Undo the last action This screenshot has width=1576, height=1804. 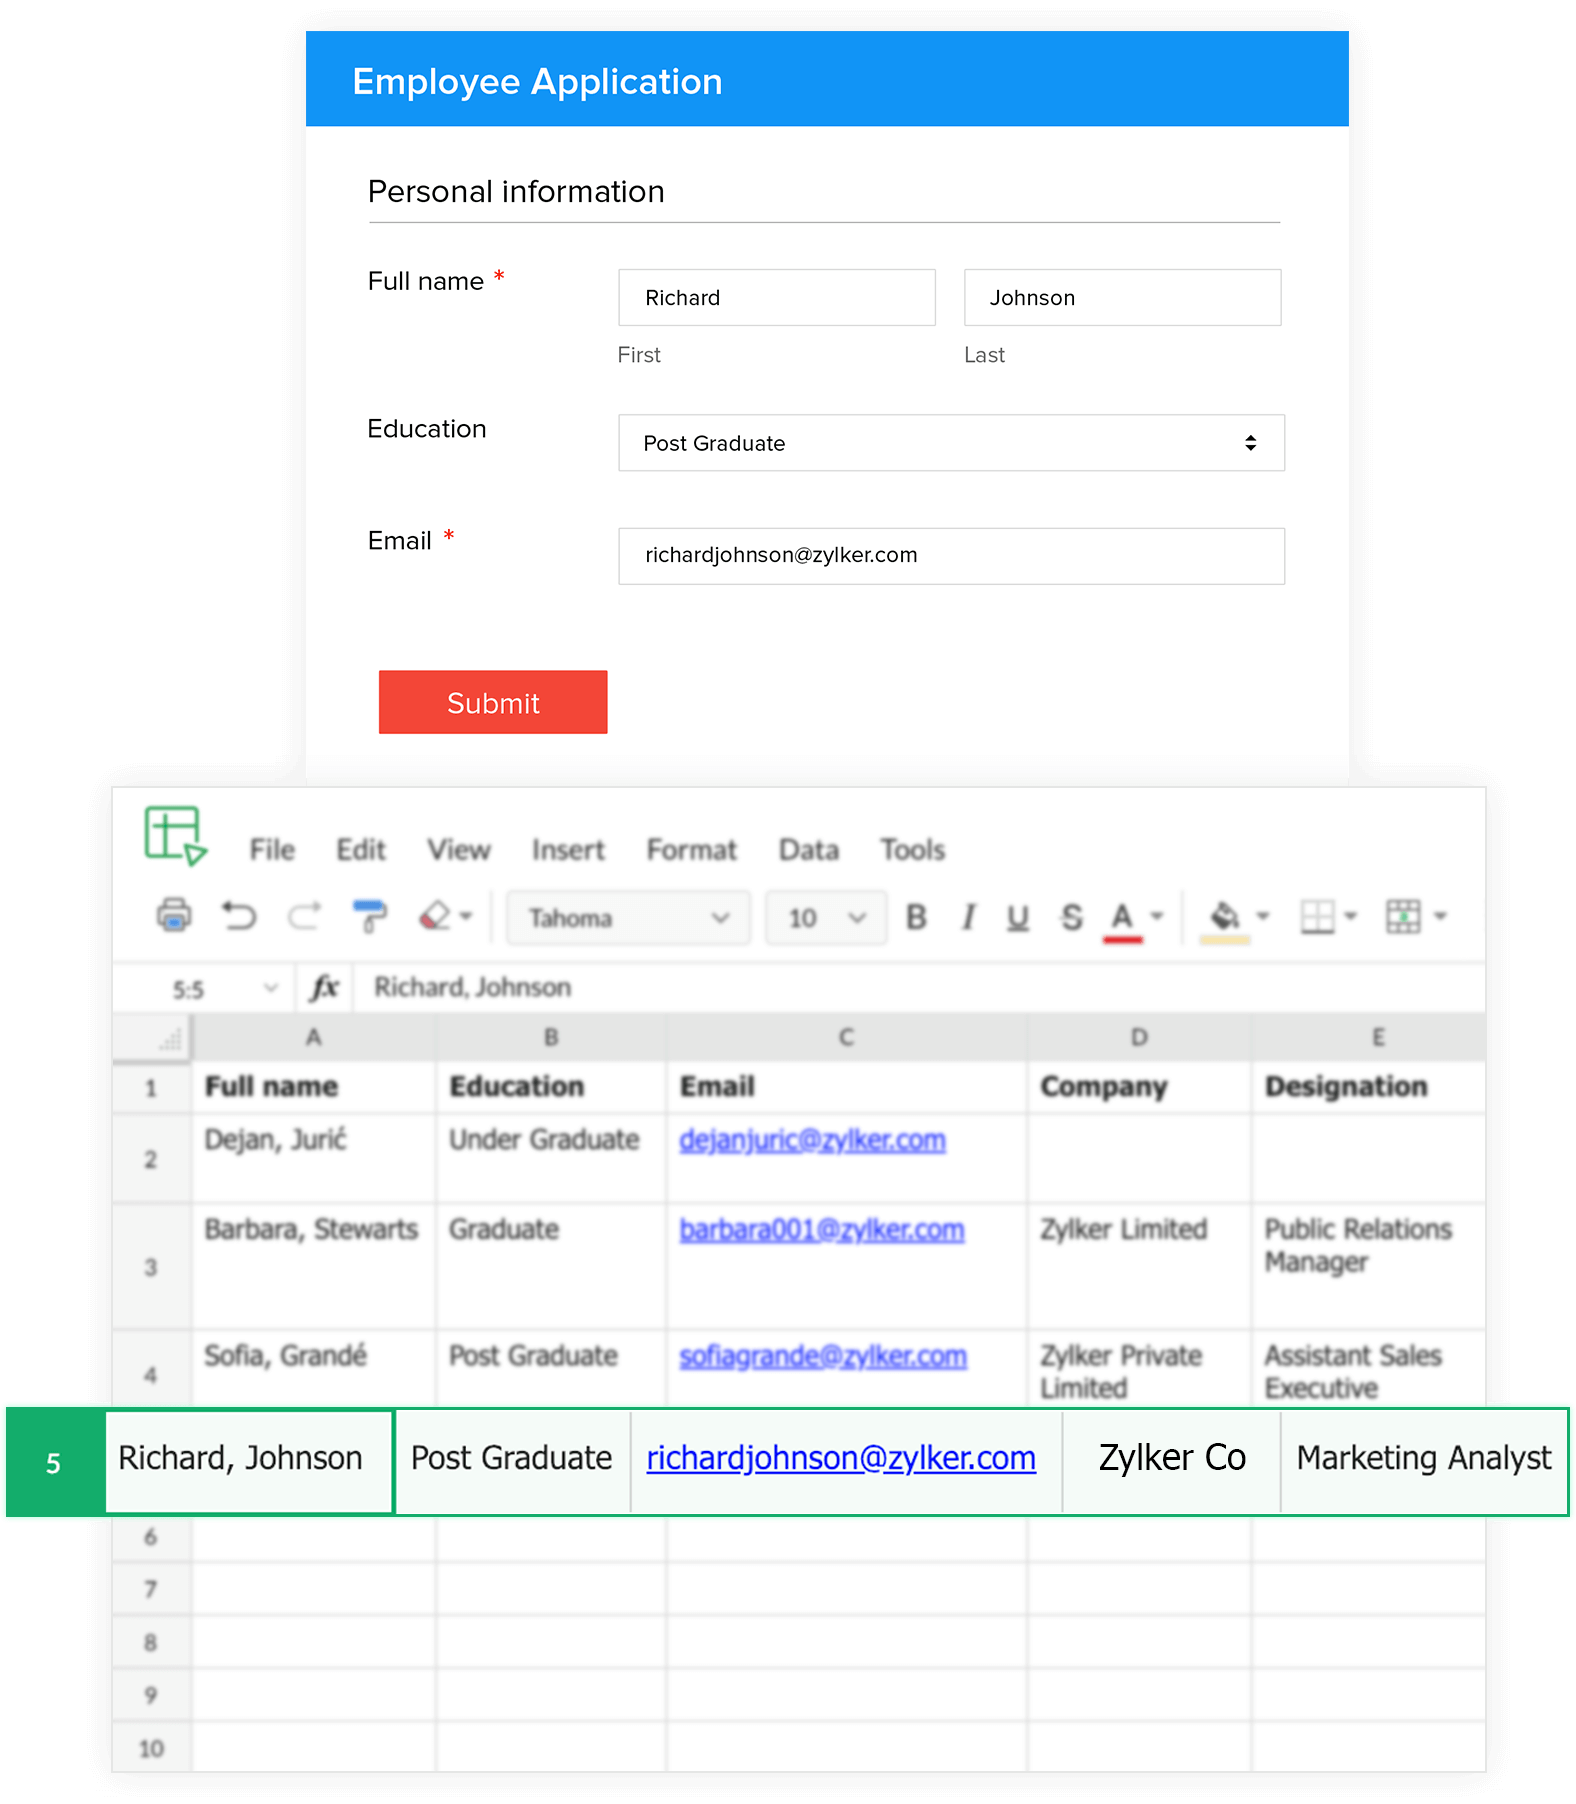click(x=239, y=916)
